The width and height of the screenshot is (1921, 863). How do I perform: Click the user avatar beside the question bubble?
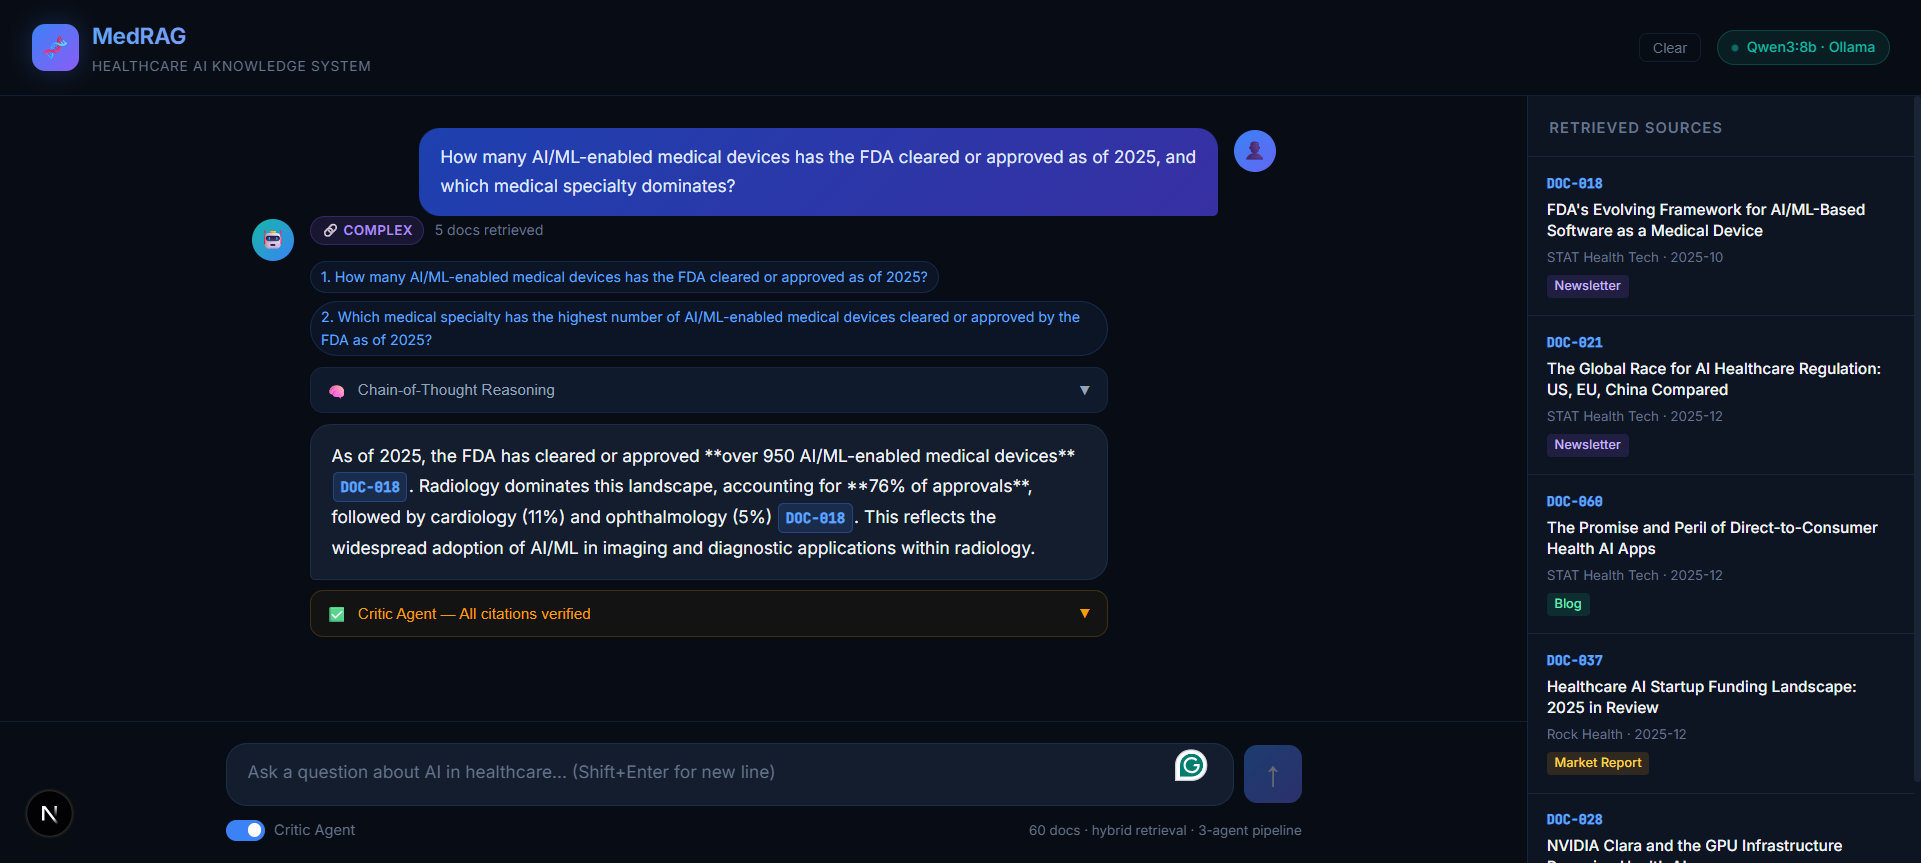click(1254, 150)
